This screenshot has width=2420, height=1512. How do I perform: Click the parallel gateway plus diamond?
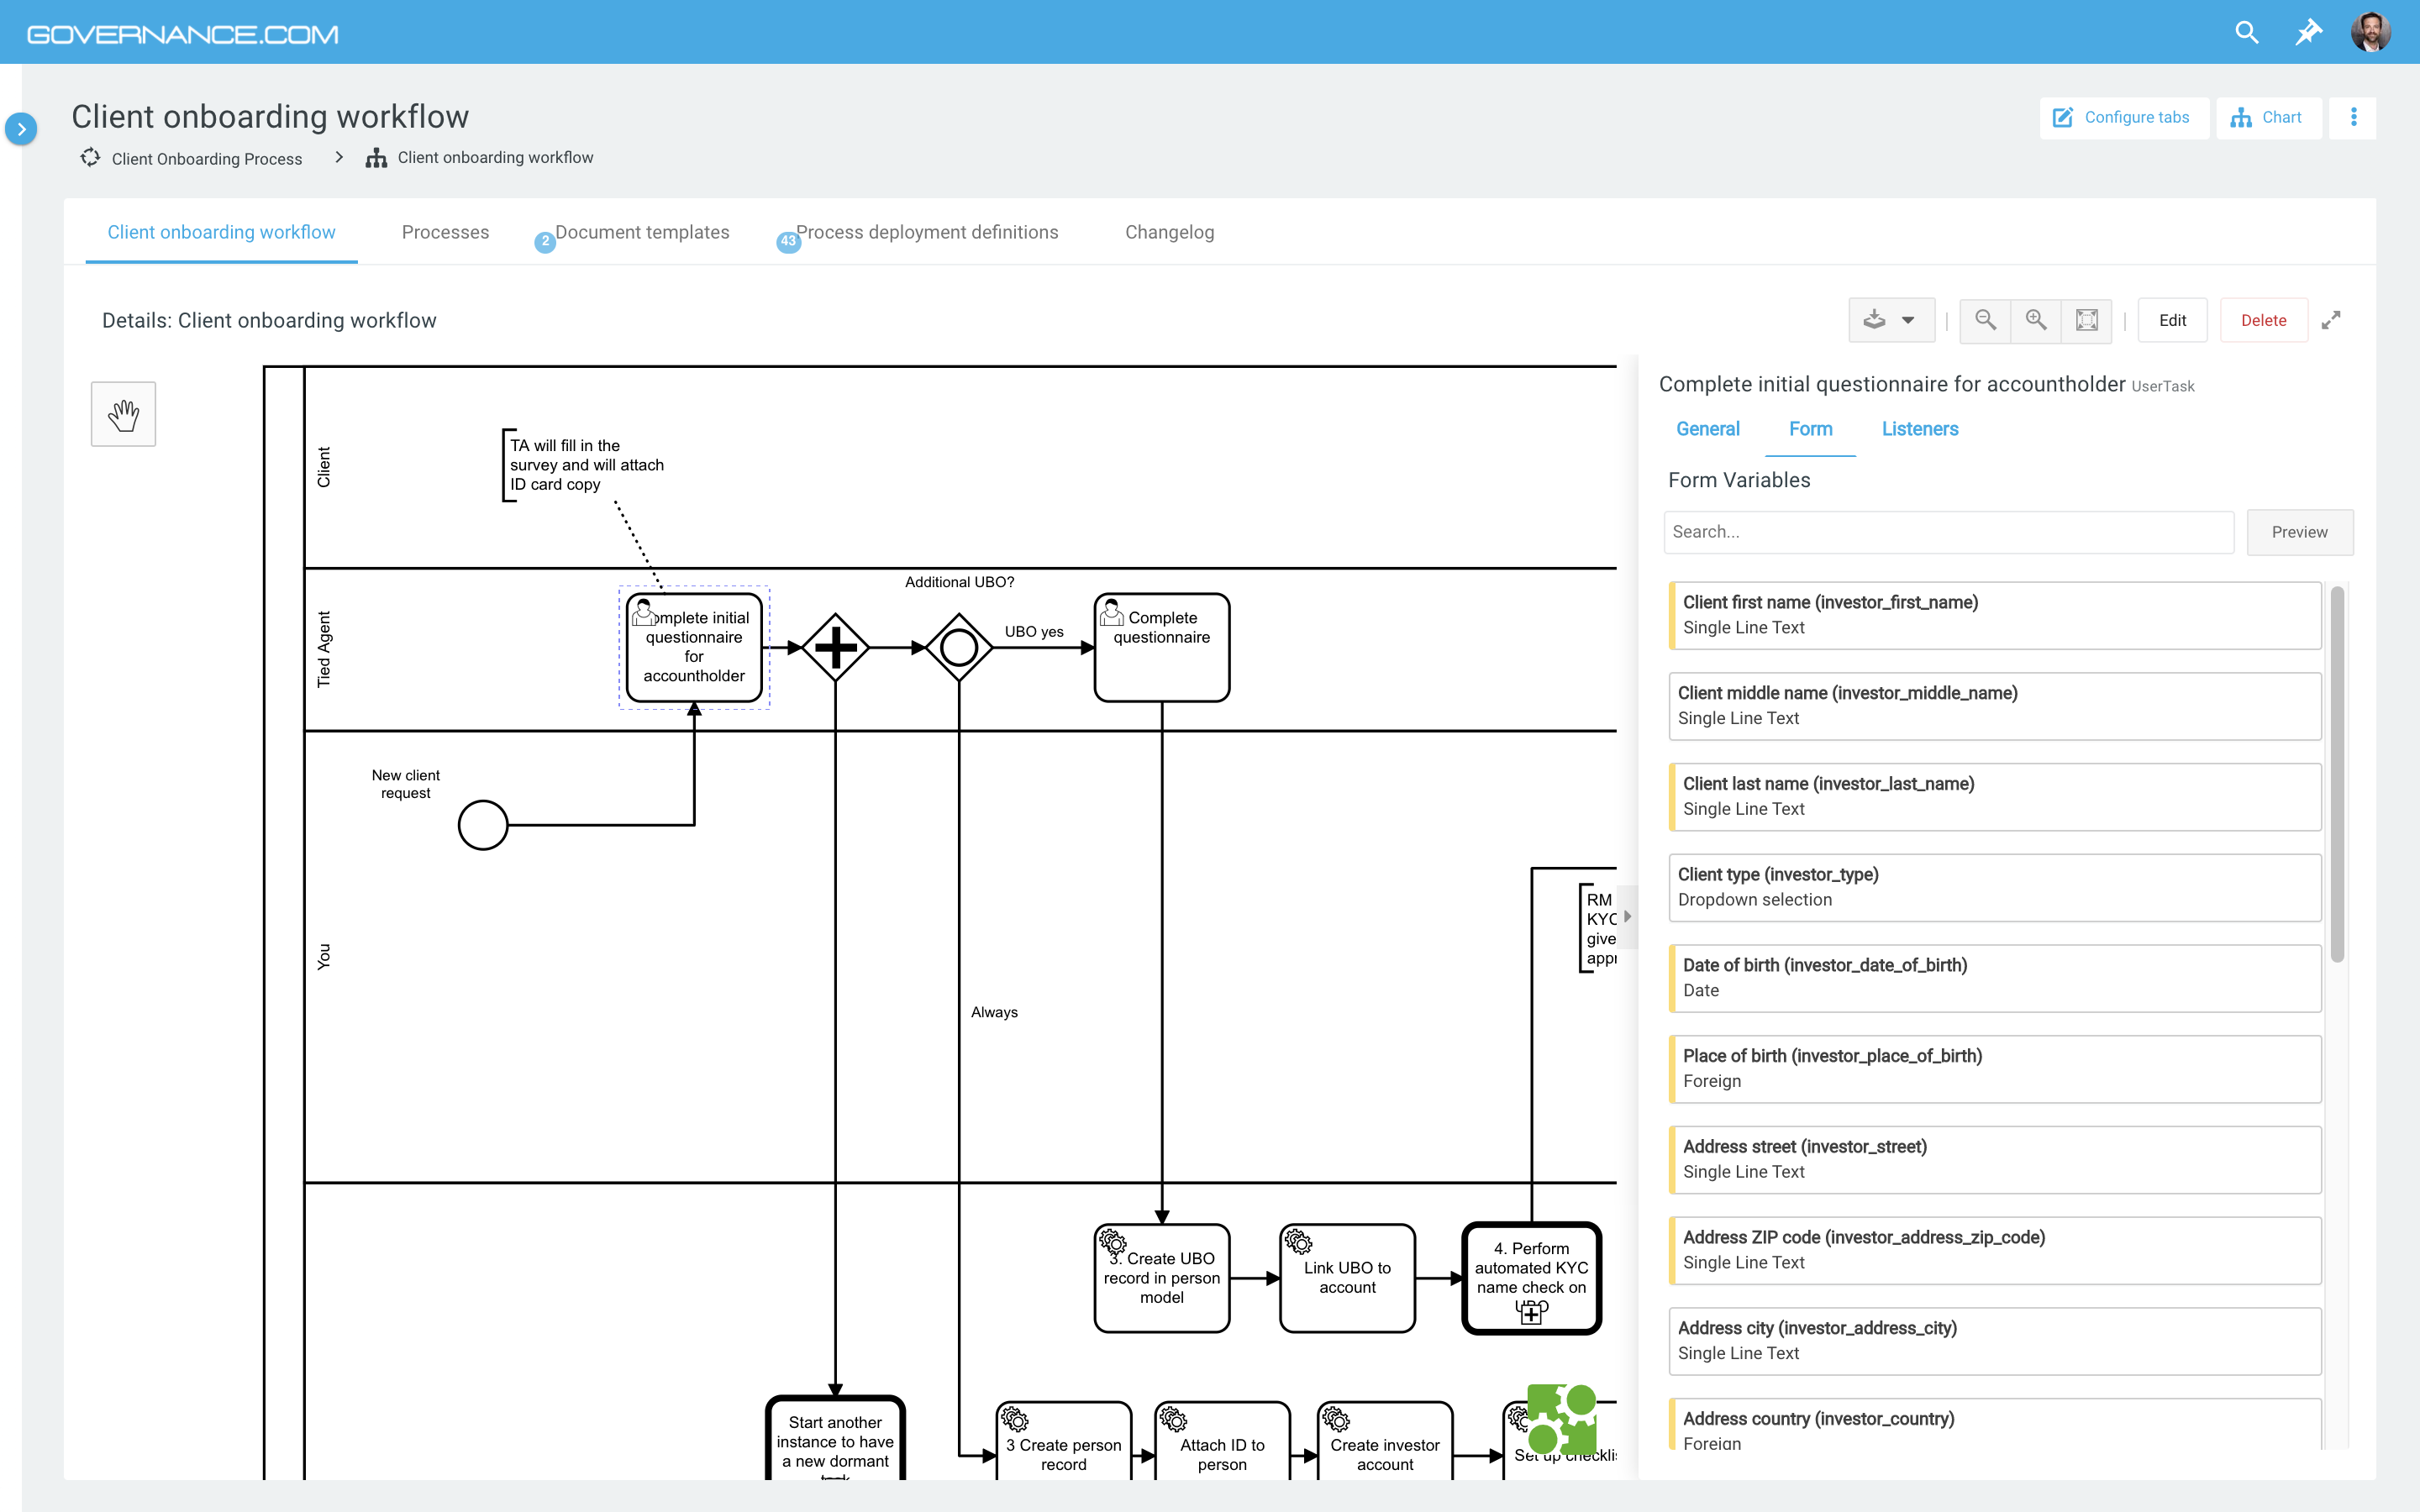point(835,648)
